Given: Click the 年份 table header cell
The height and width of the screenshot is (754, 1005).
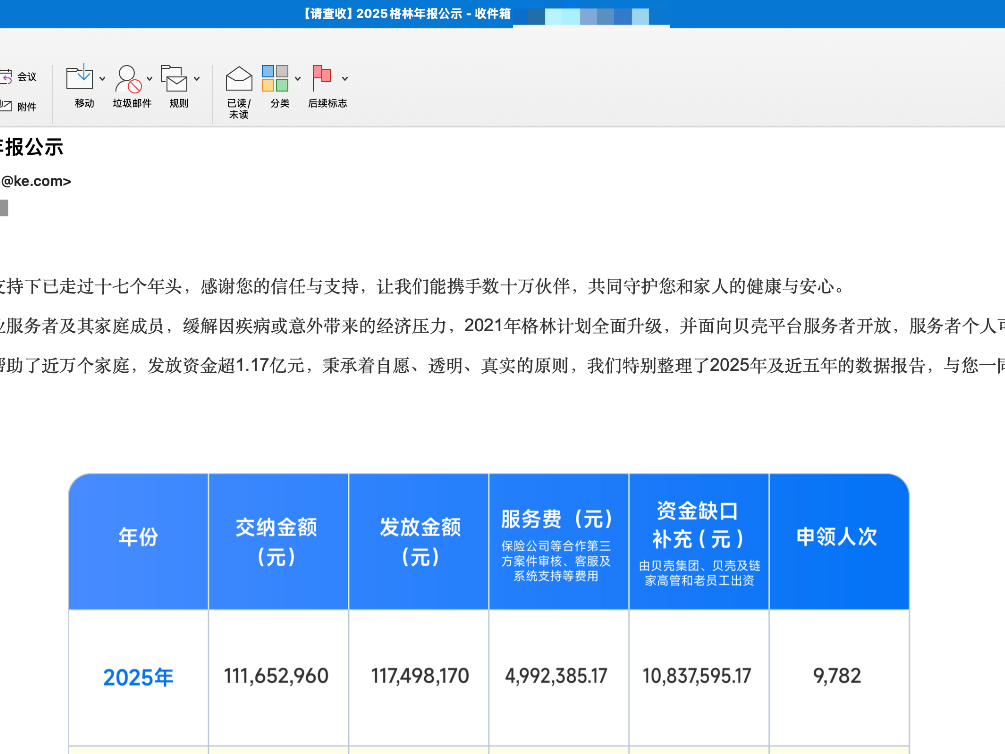Looking at the screenshot, I should point(138,537).
